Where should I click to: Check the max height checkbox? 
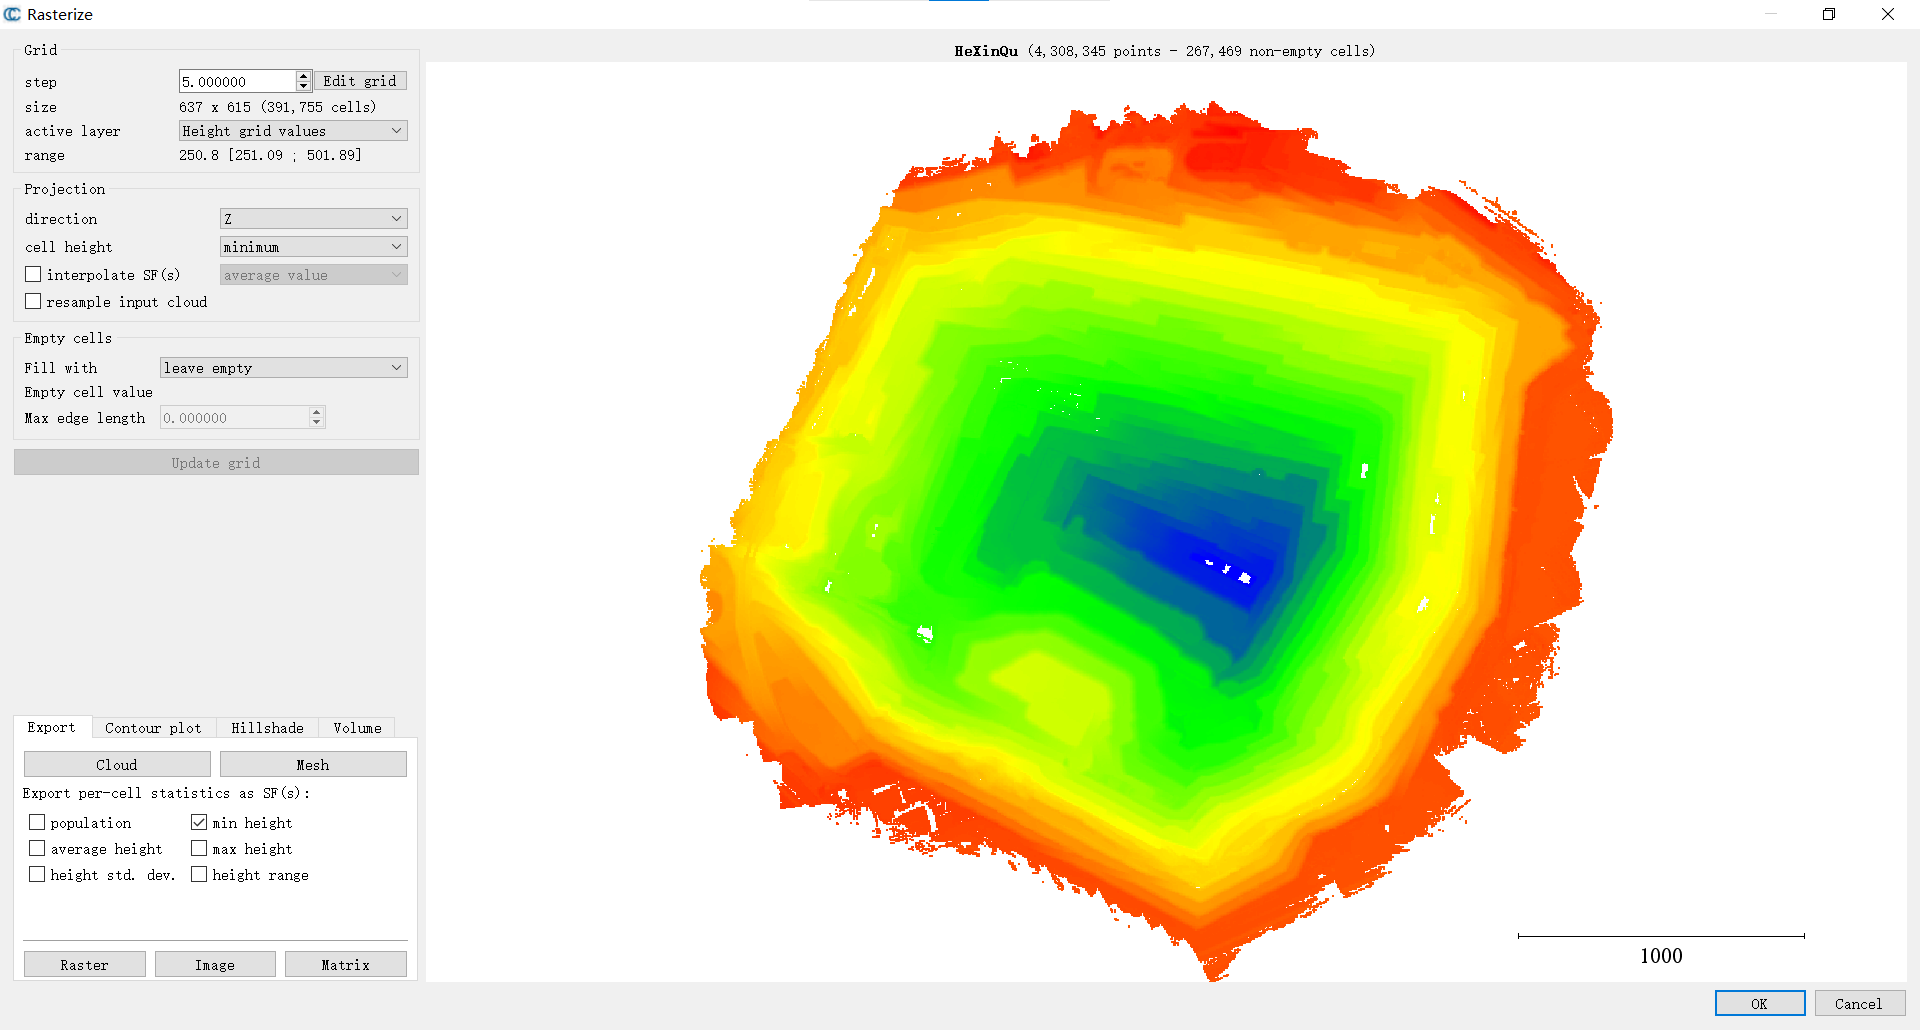tap(199, 848)
